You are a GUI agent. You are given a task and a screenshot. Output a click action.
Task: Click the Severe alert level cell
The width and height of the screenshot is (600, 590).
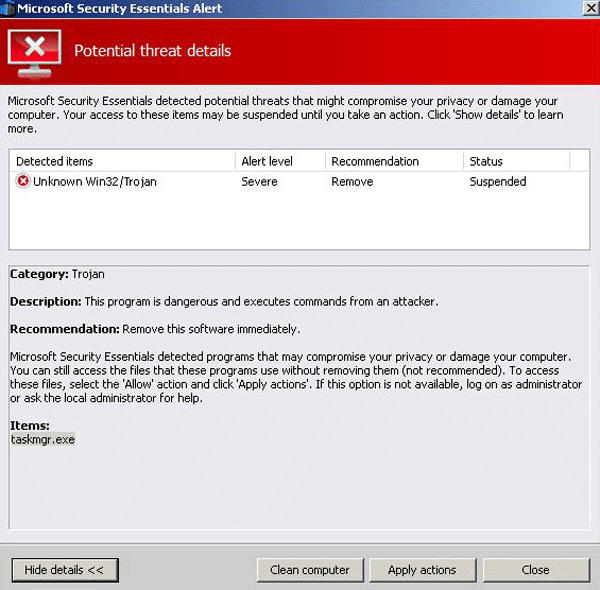click(259, 182)
